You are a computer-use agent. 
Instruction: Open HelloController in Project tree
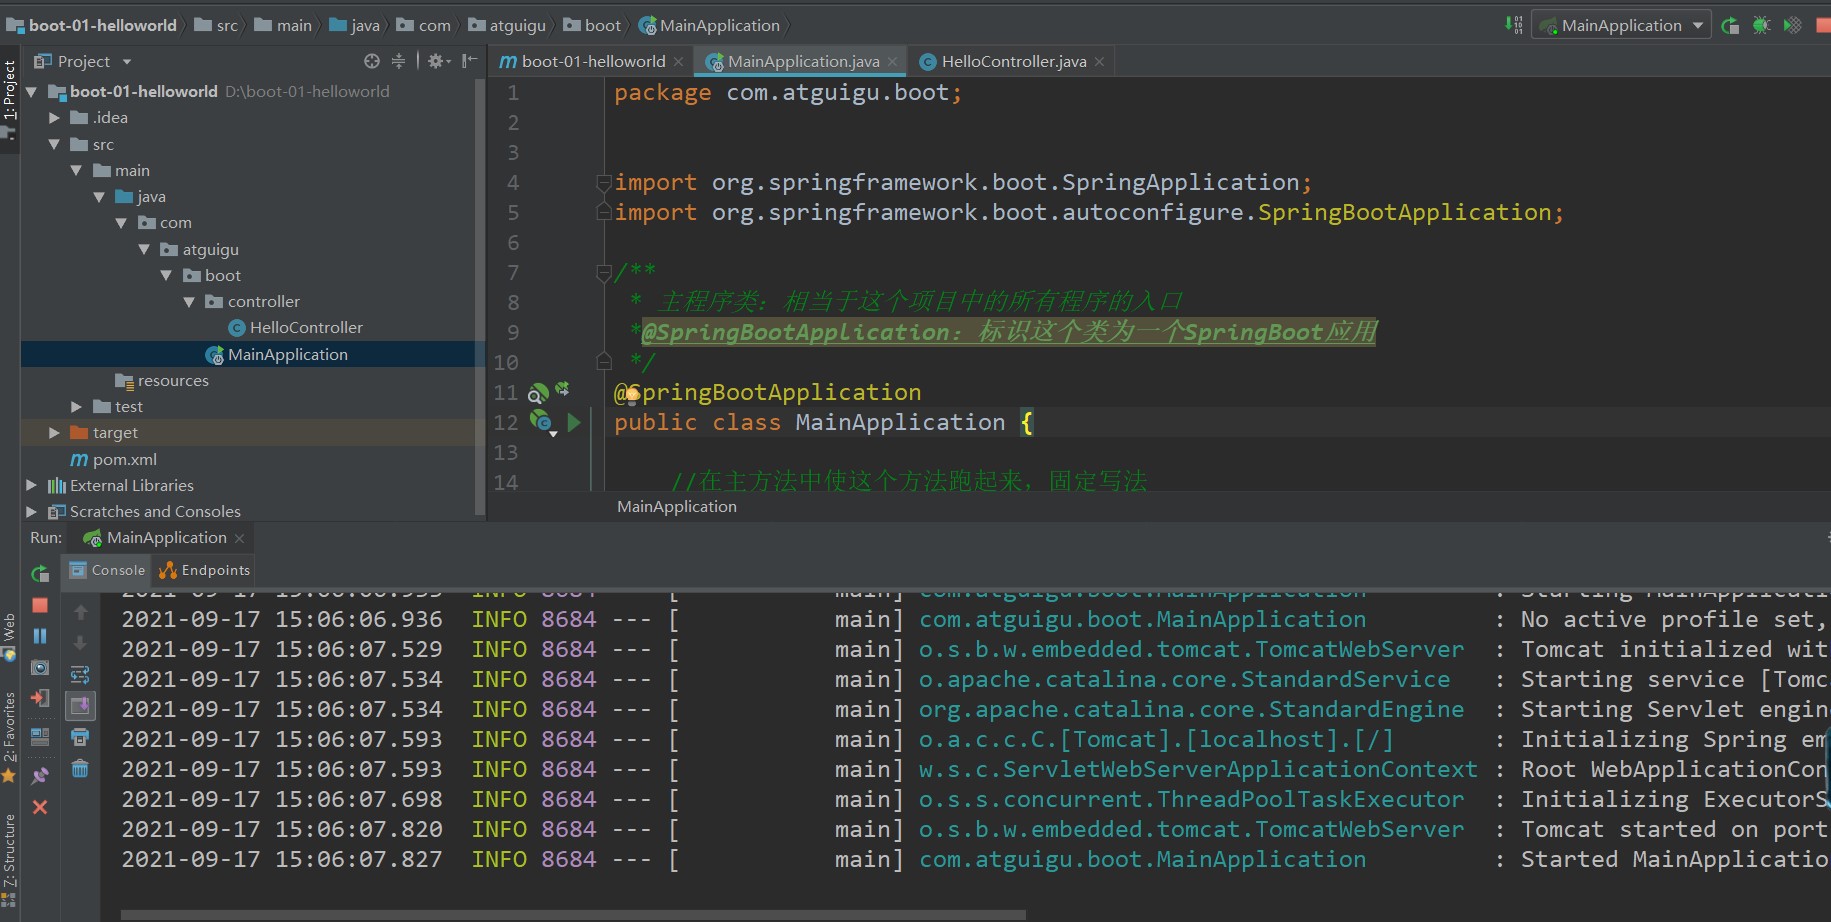(295, 327)
